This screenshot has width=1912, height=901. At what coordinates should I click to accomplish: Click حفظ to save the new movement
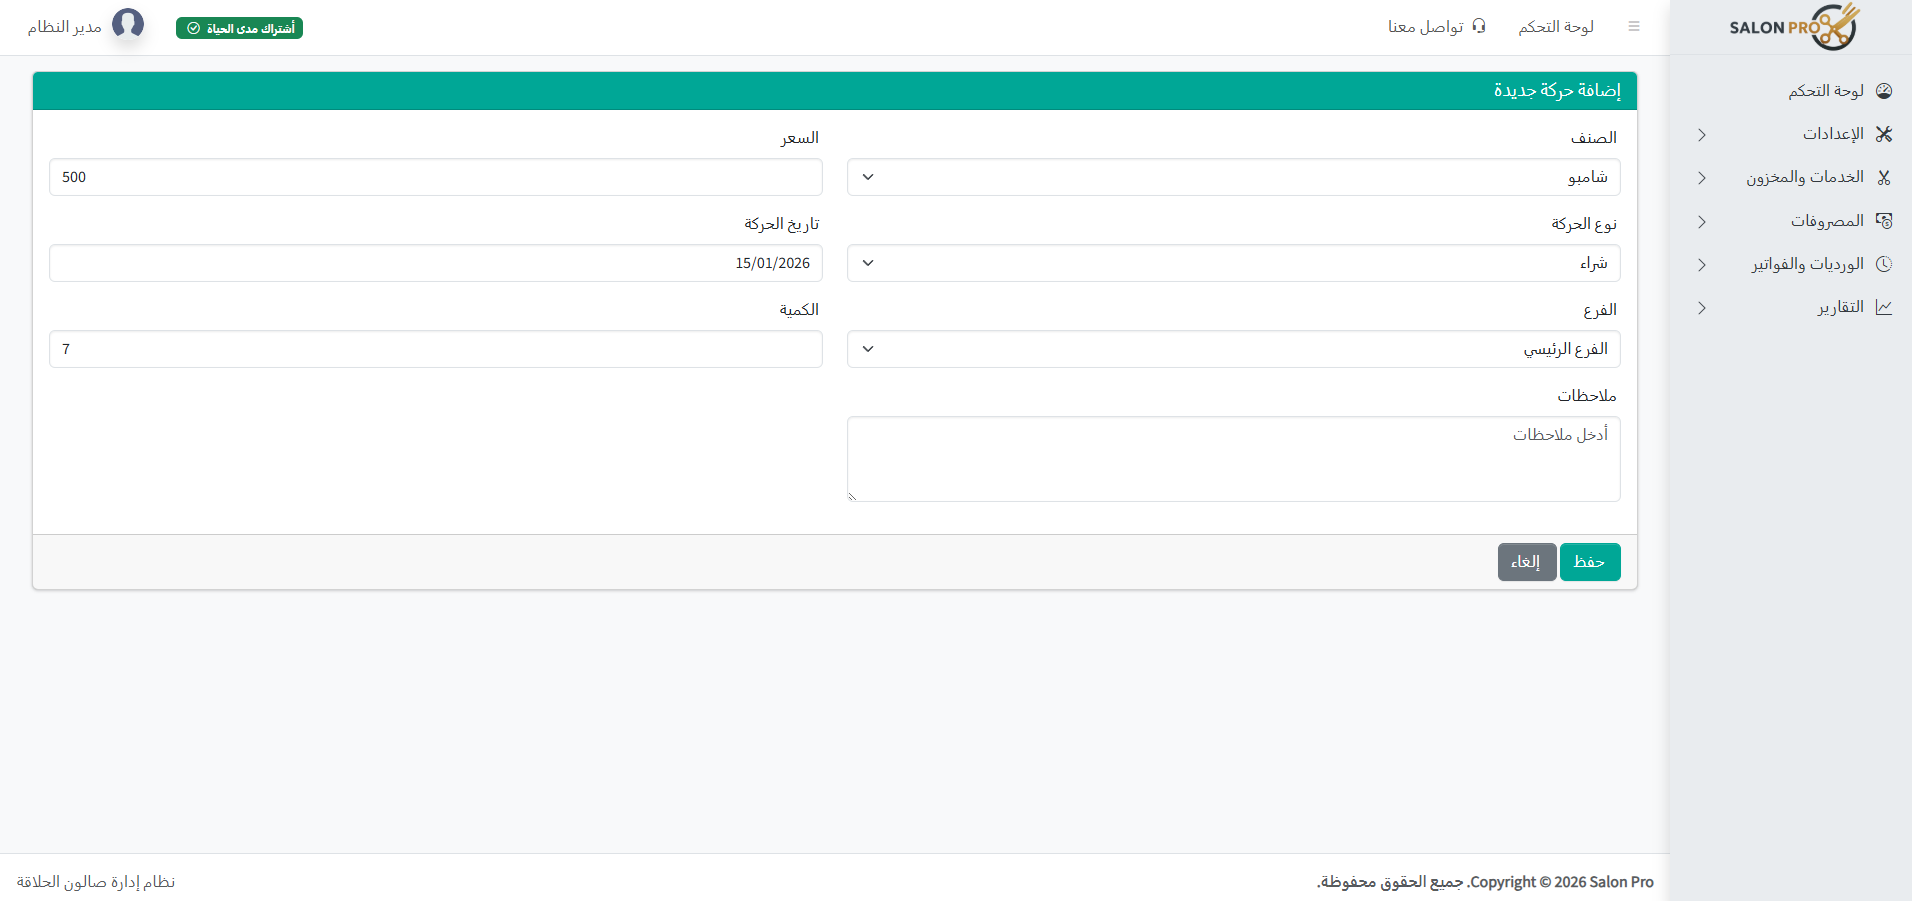pyautogui.click(x=1590, y=561)
